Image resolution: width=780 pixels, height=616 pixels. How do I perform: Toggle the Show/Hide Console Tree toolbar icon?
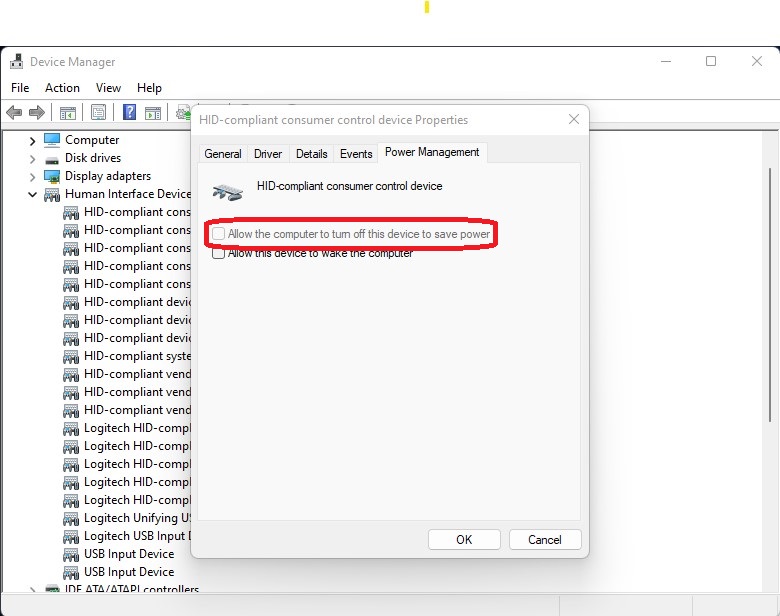pos(68,113)
